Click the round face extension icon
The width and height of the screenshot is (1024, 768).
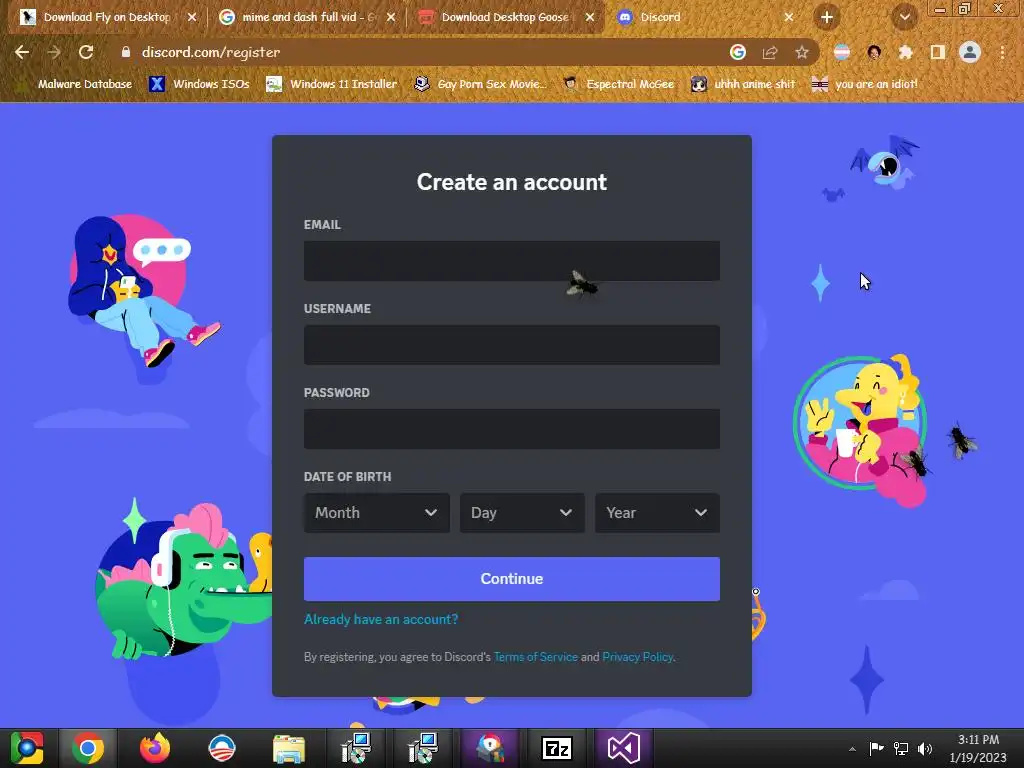point(874,52)
